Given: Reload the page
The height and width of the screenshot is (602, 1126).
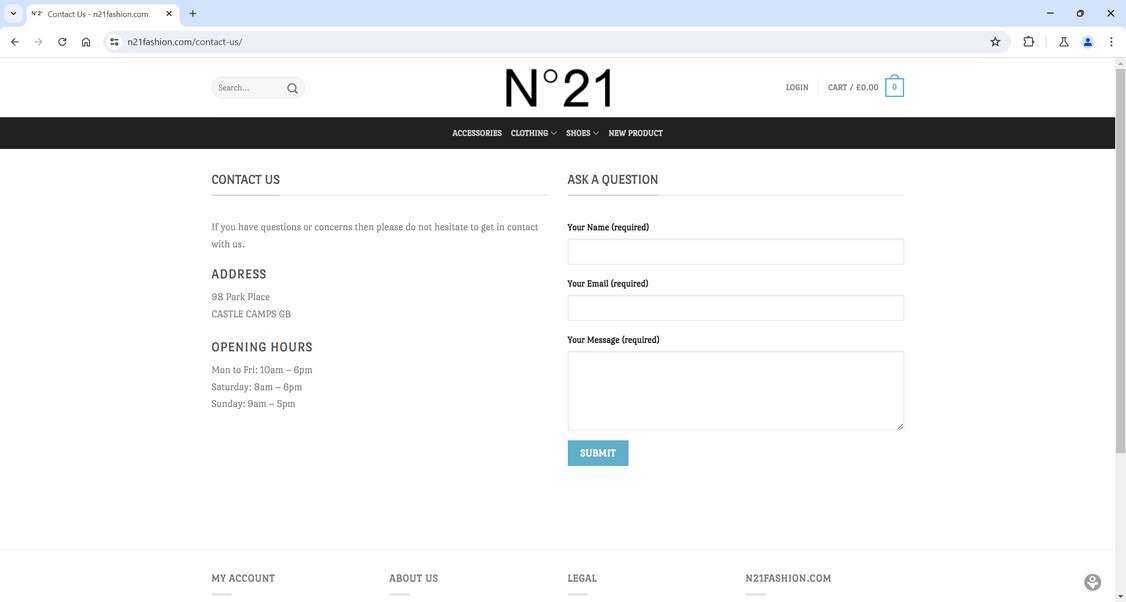Looking at the screenshot, I should tap(62, 42).
